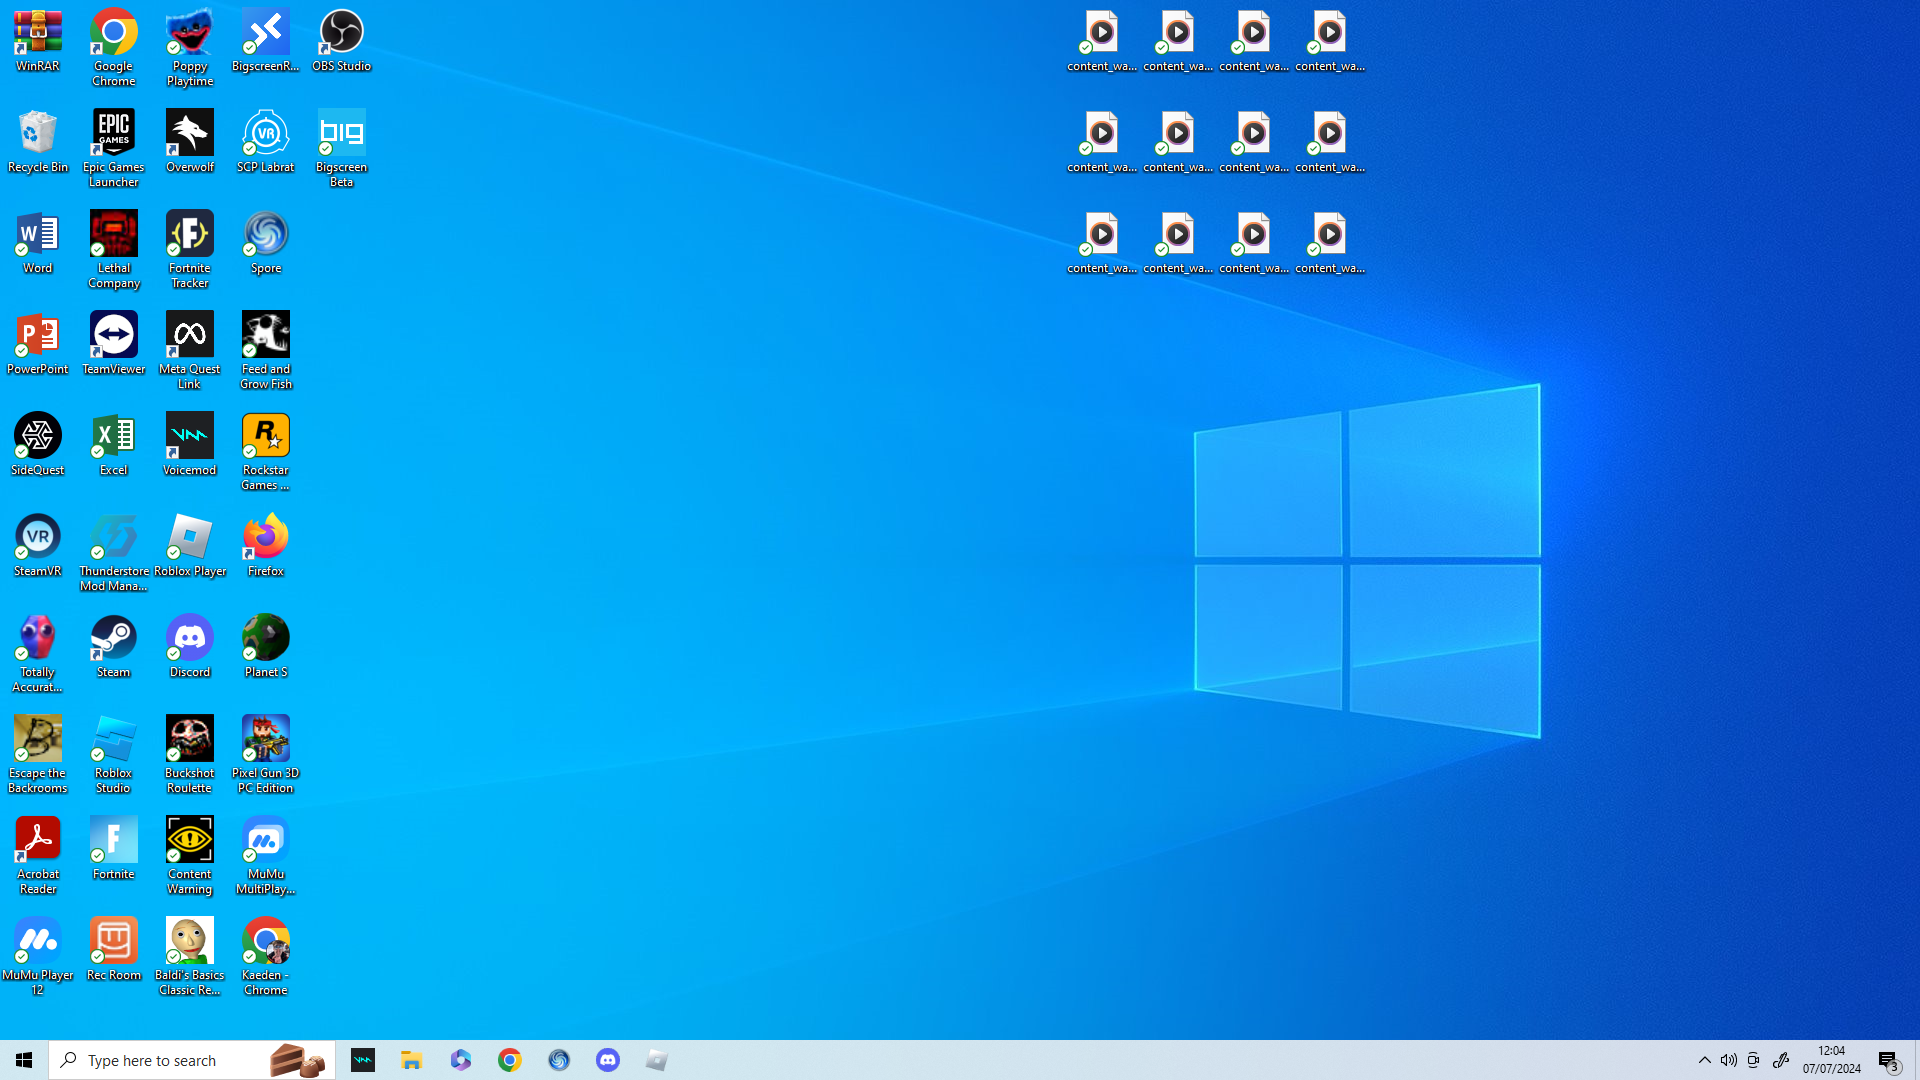Open the Action Center notifications
This screenshot has width=1920, height=1080.
tap(1888, 1060)
